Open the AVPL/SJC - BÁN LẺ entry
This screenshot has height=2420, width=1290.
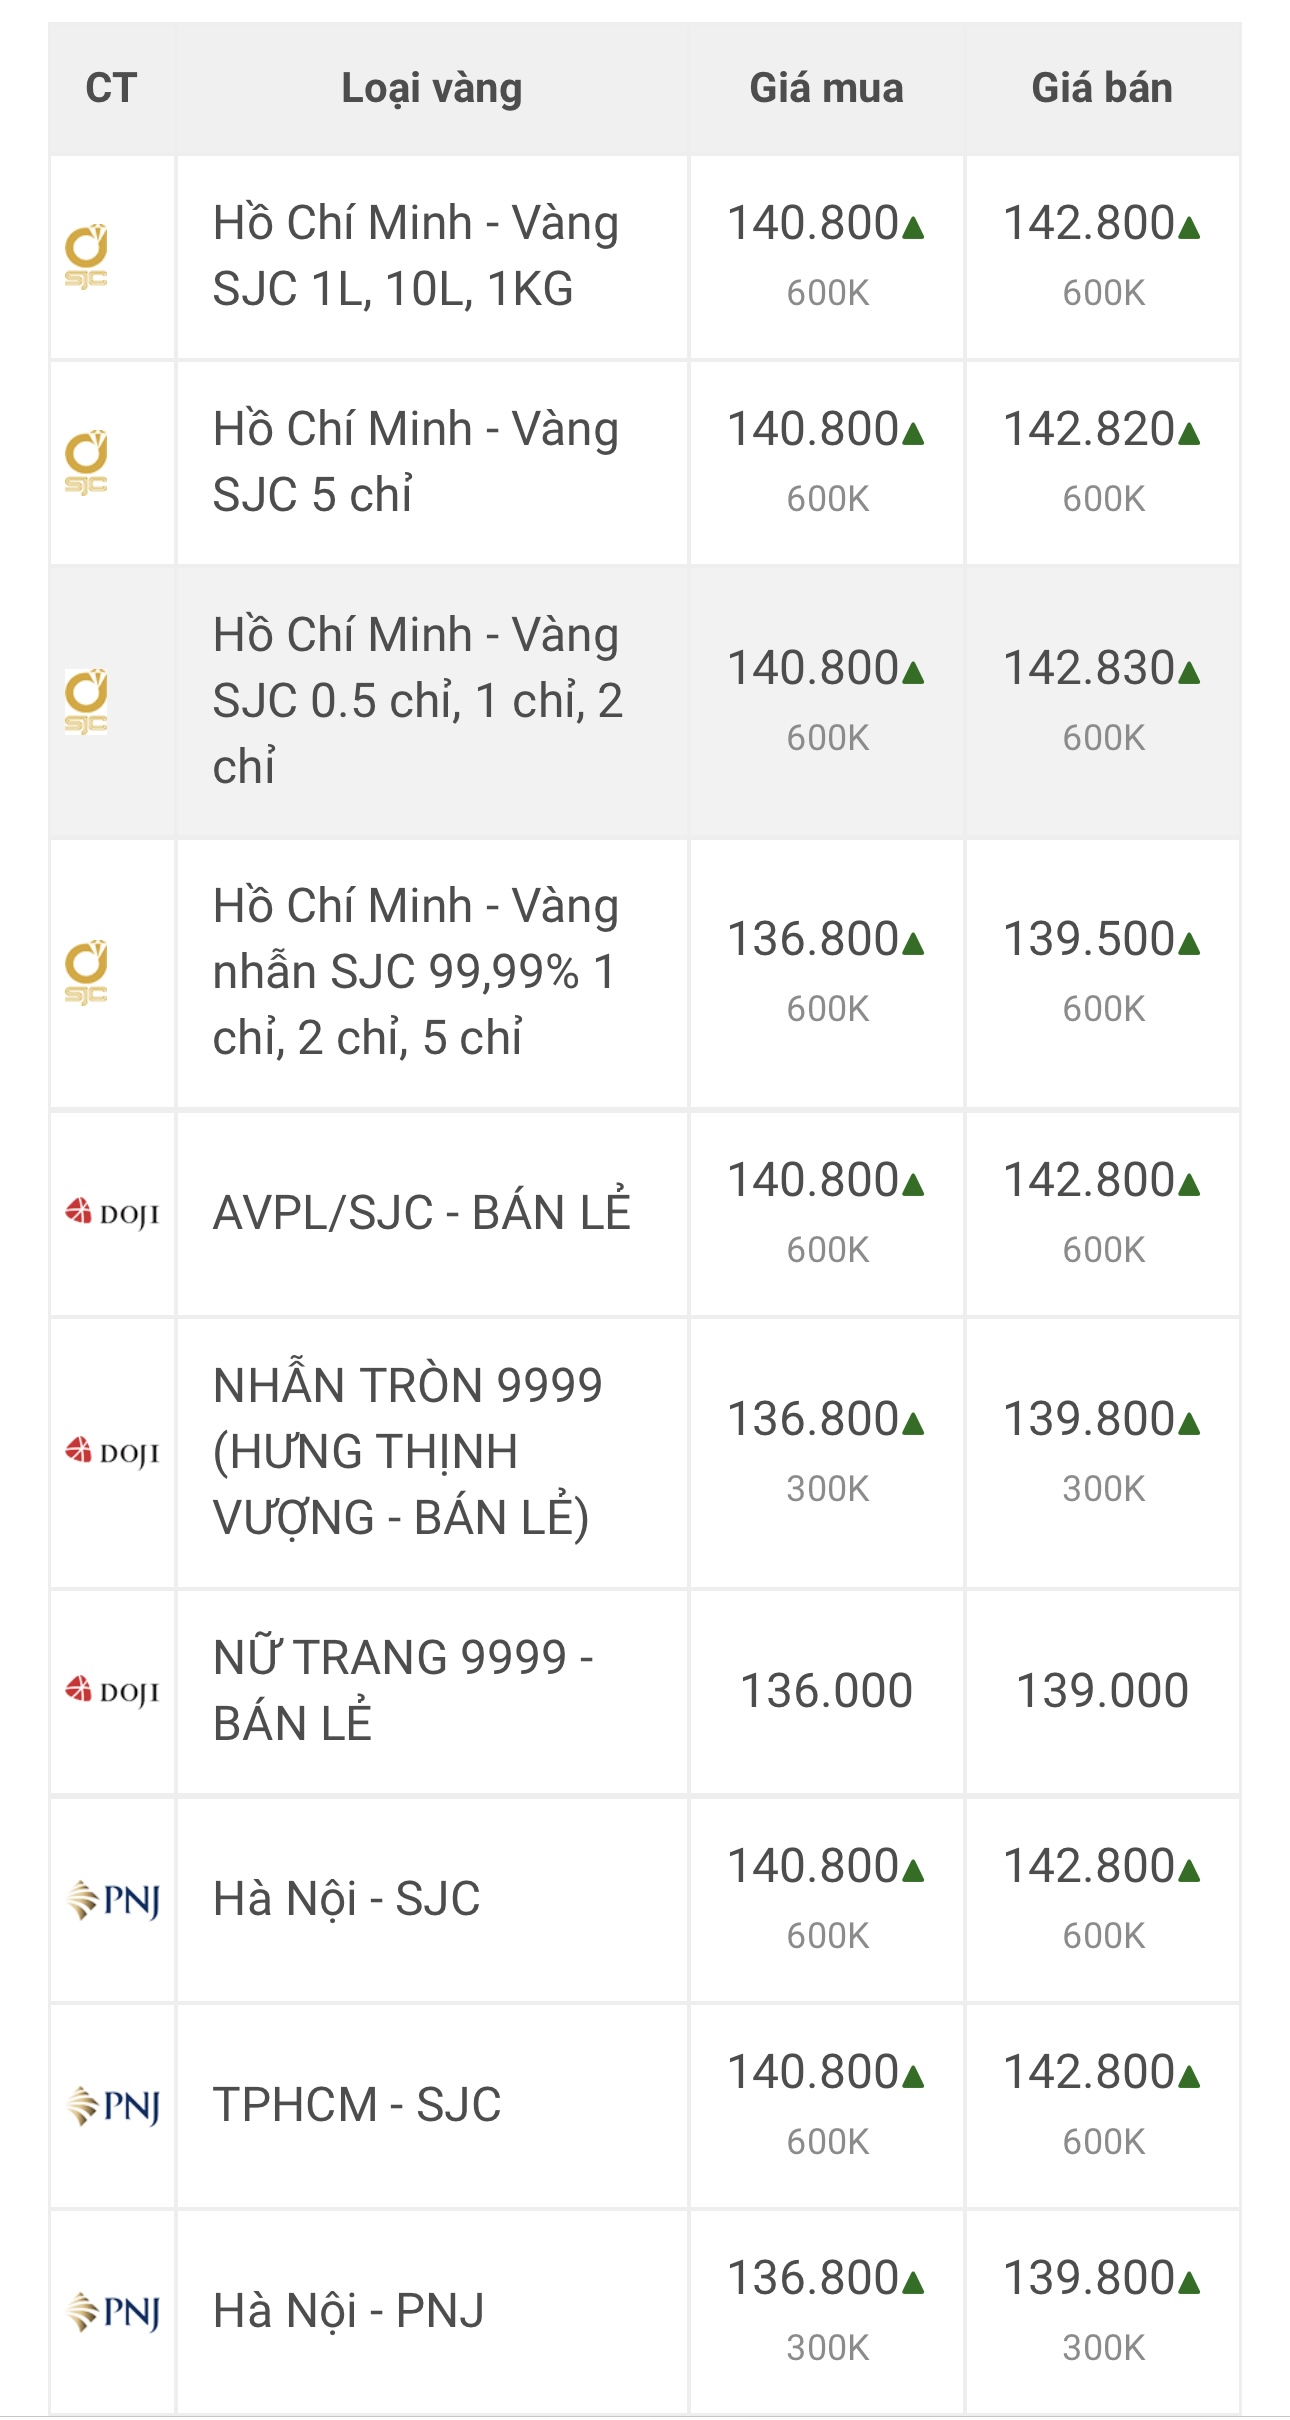click(x=422, y=1213)
